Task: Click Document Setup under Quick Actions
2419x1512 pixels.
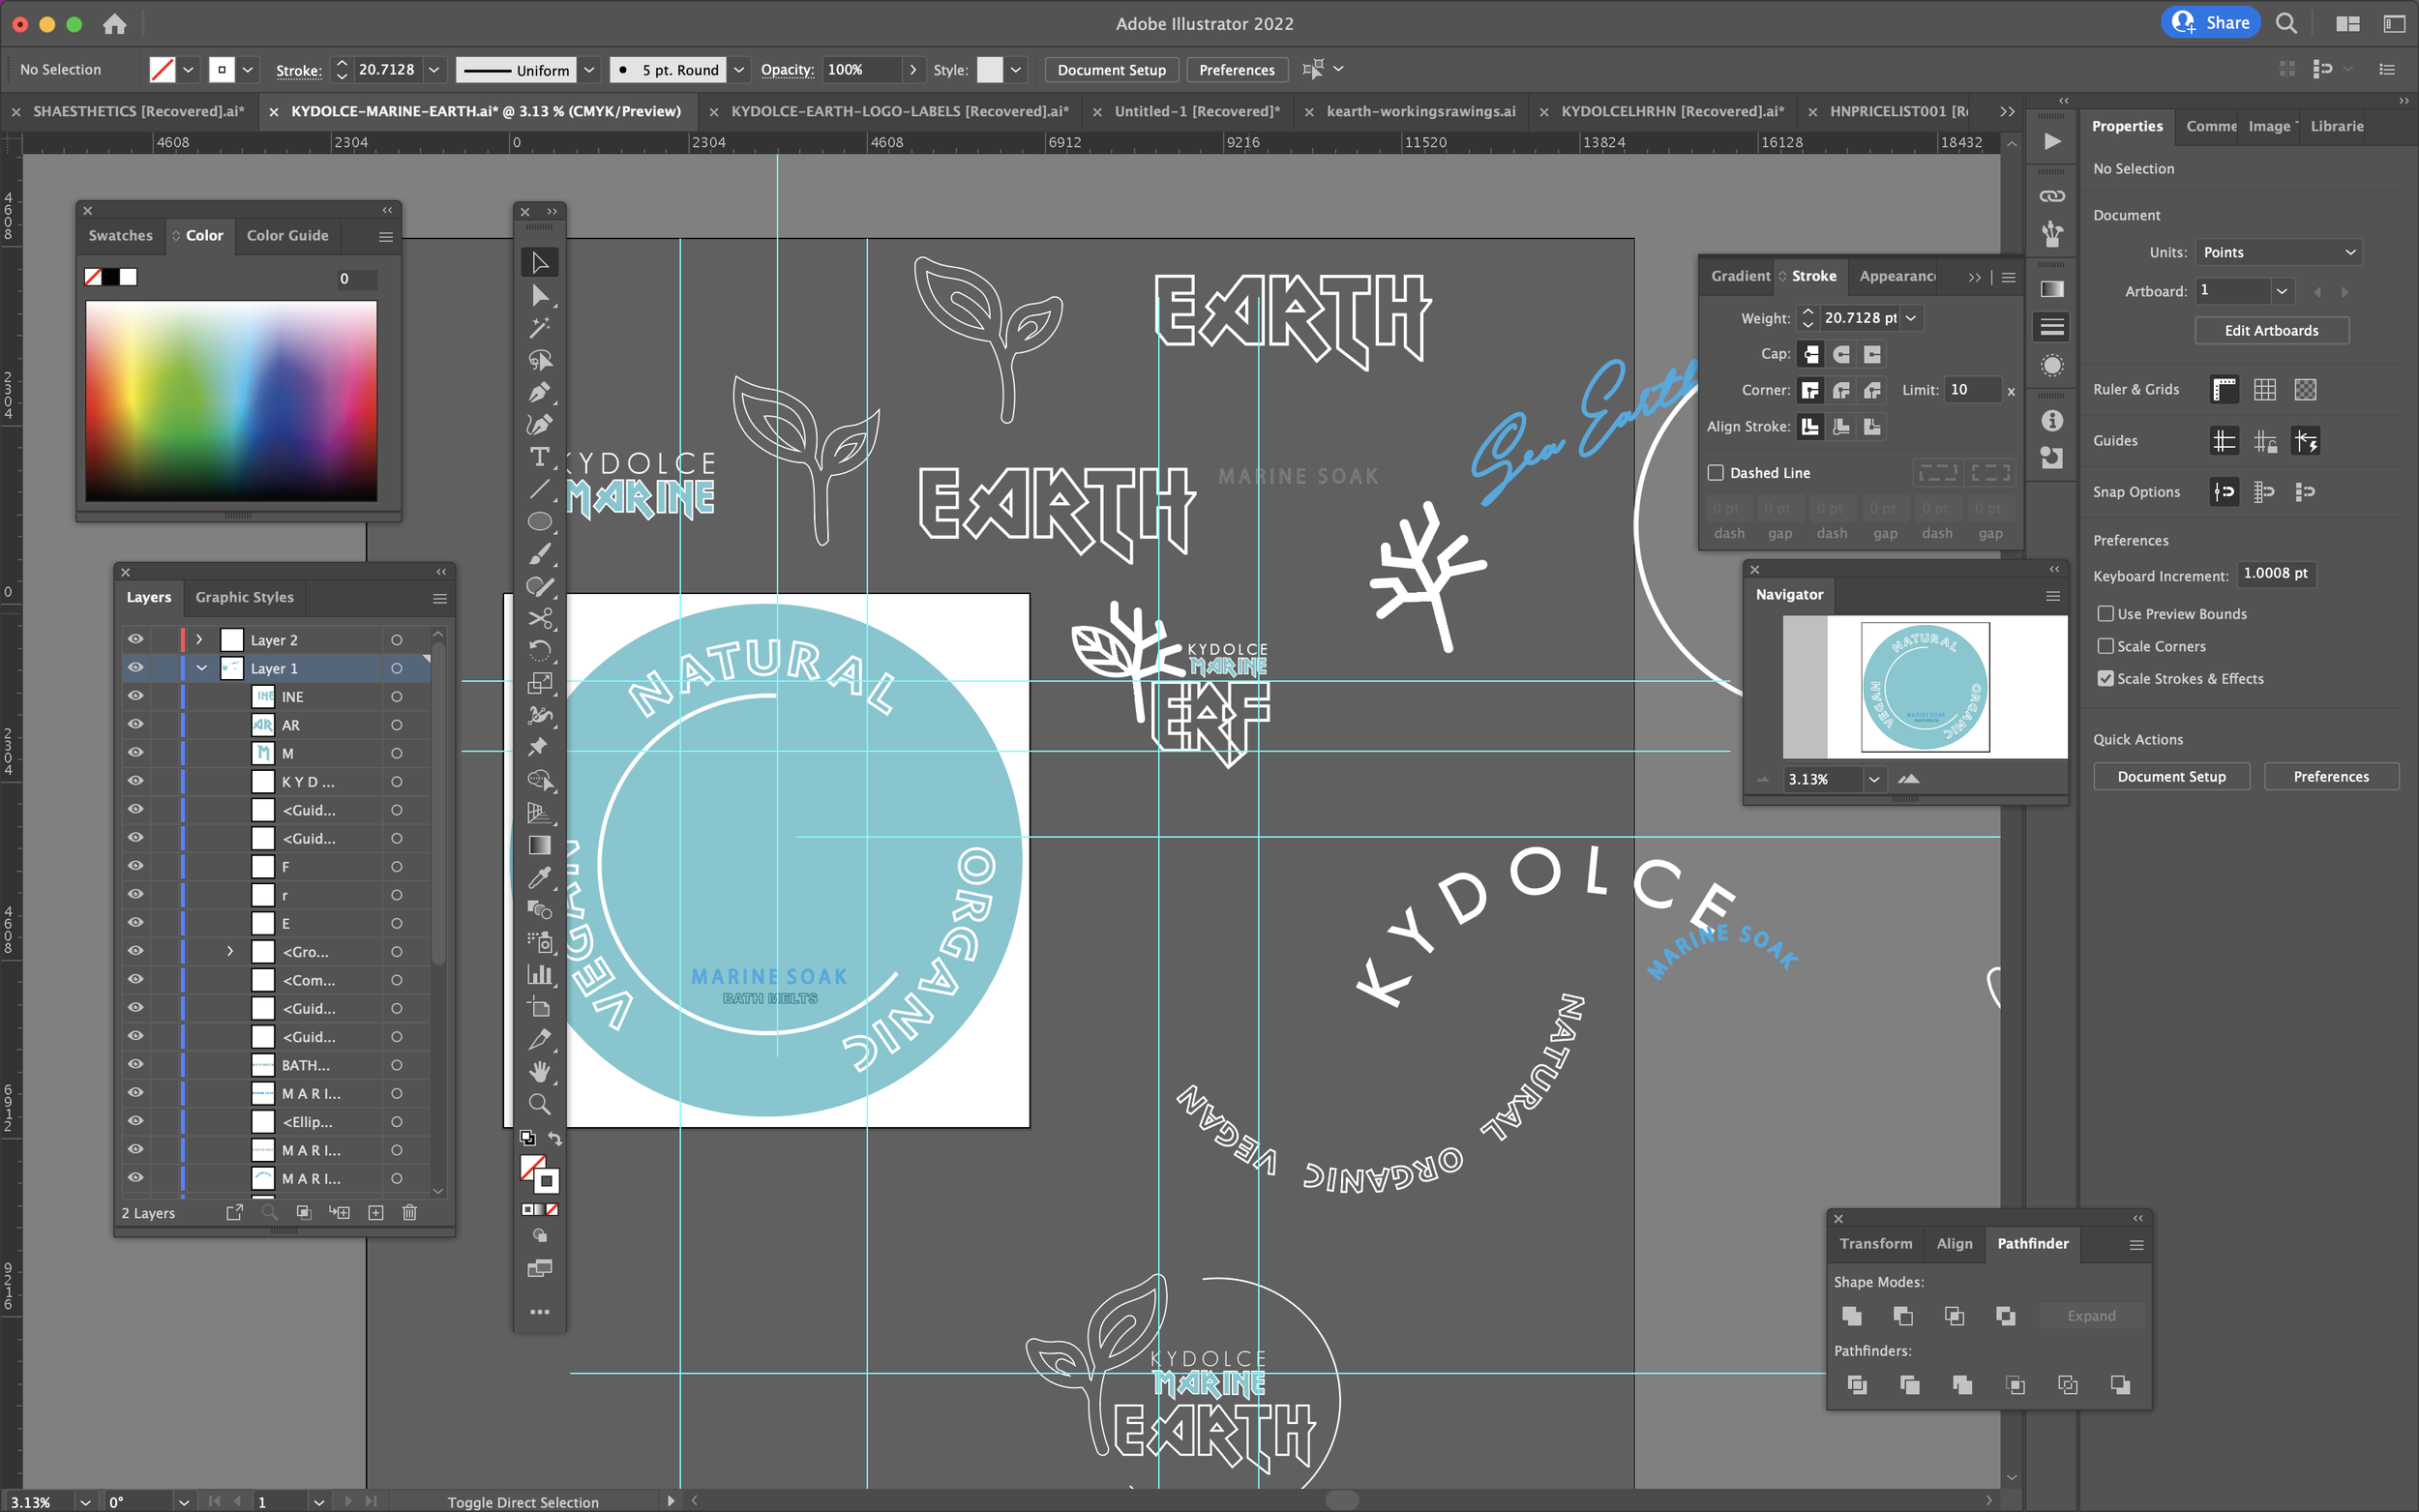Action: click(x=2171, y=777)
